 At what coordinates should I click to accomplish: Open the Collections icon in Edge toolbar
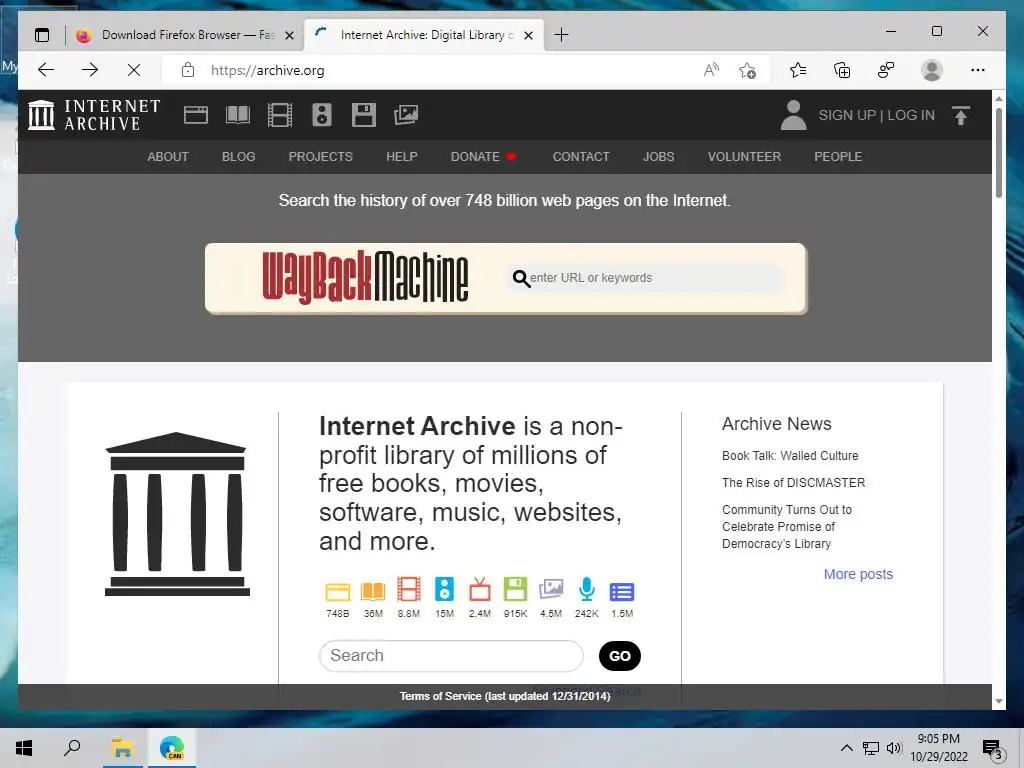click(x=842, y=70)
